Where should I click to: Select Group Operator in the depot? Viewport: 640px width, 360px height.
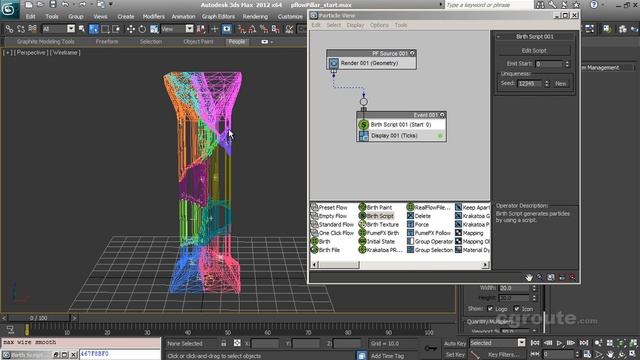coord(430,242)
